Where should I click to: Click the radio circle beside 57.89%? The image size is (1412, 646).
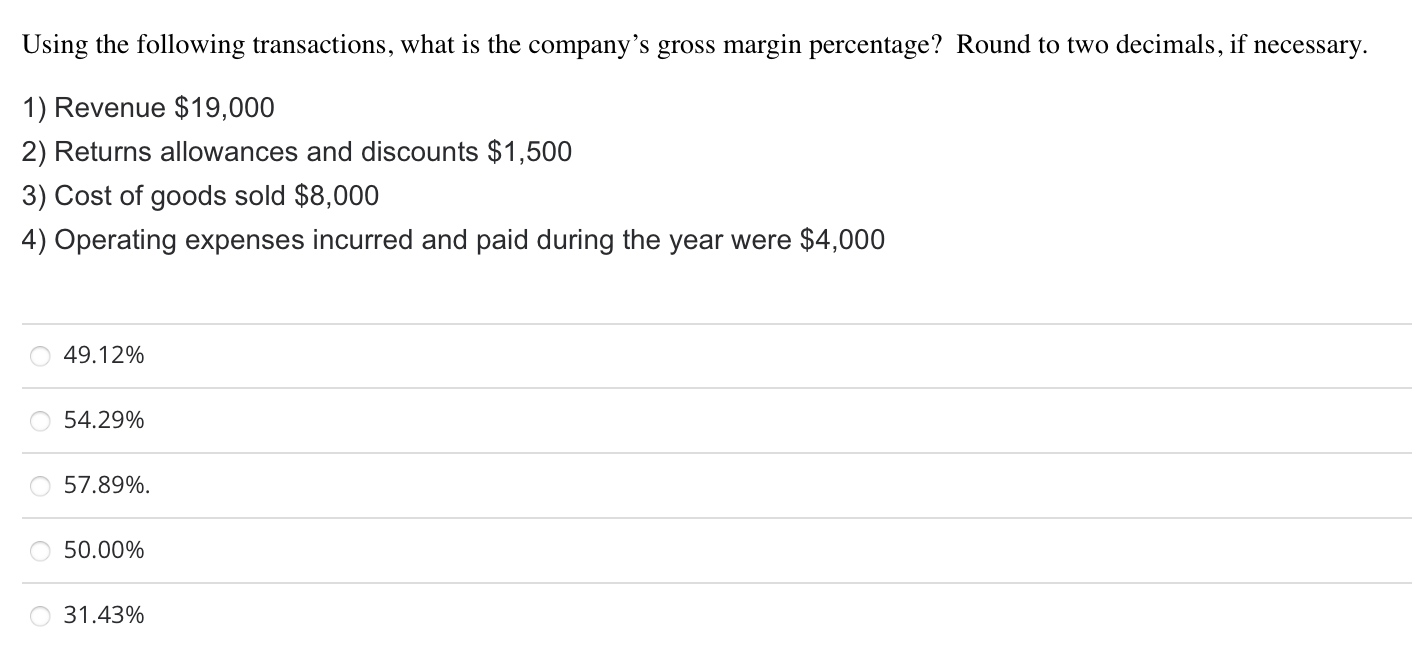pos(39,485)
